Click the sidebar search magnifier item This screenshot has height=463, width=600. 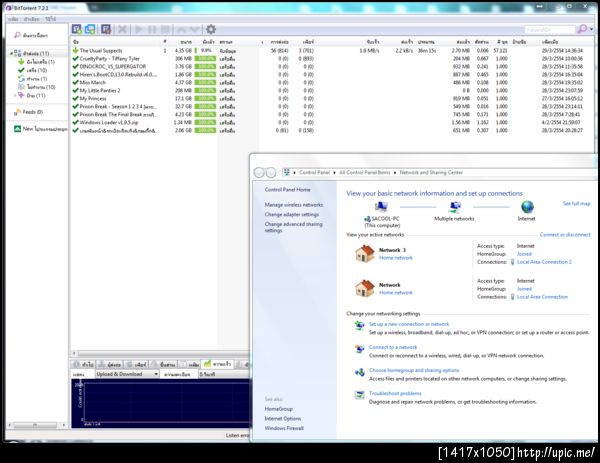click(x=31, y=35)
